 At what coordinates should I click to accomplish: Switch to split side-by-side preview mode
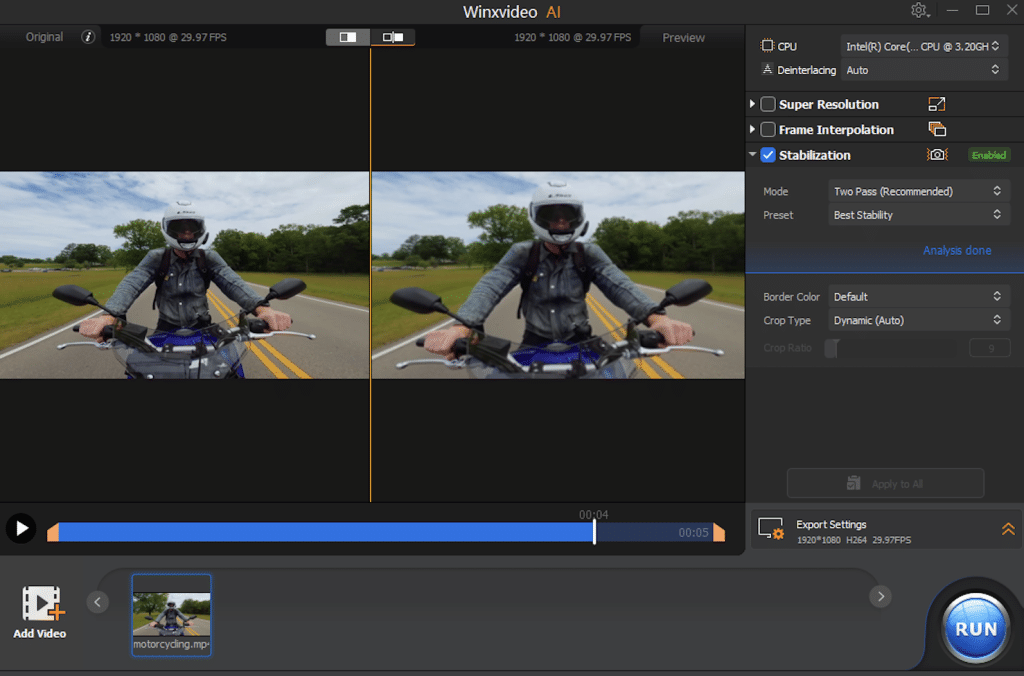coord(348,37)
